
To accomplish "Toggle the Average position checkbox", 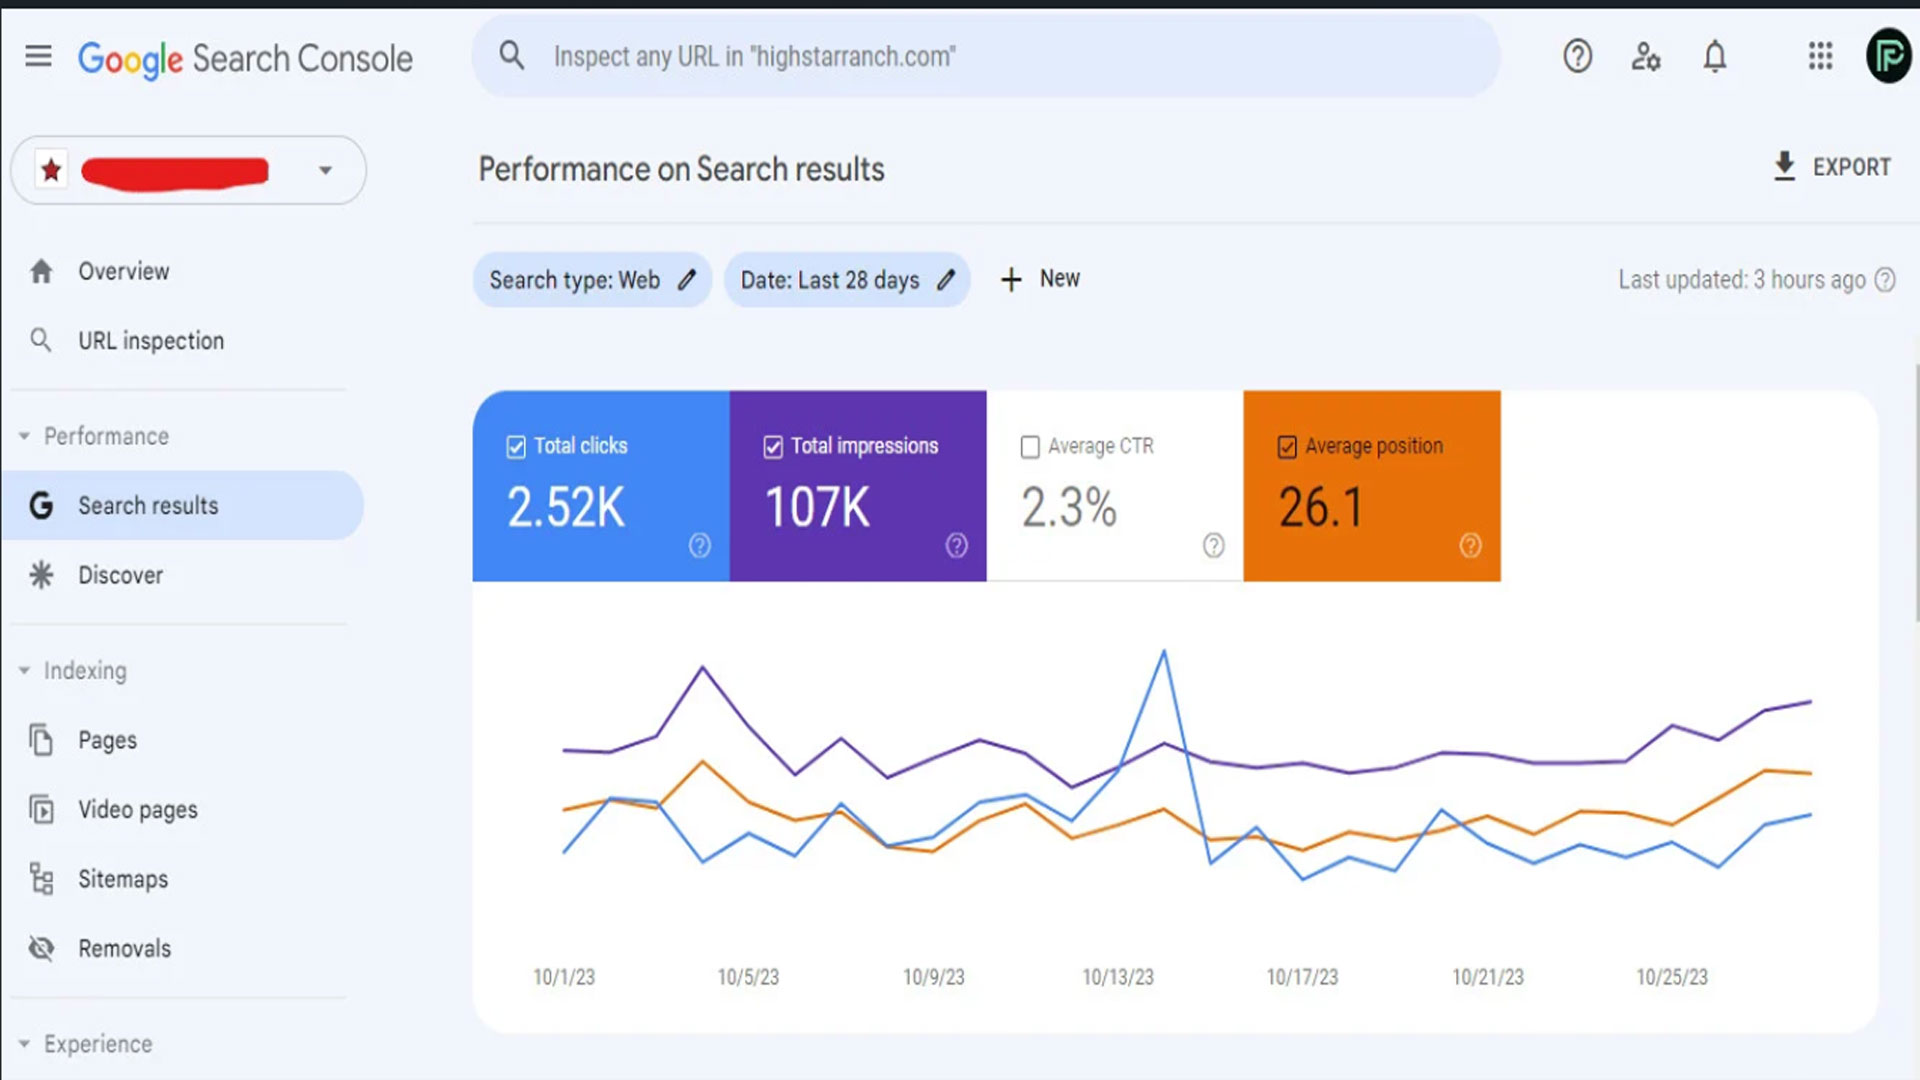I will pos(1287,447).
